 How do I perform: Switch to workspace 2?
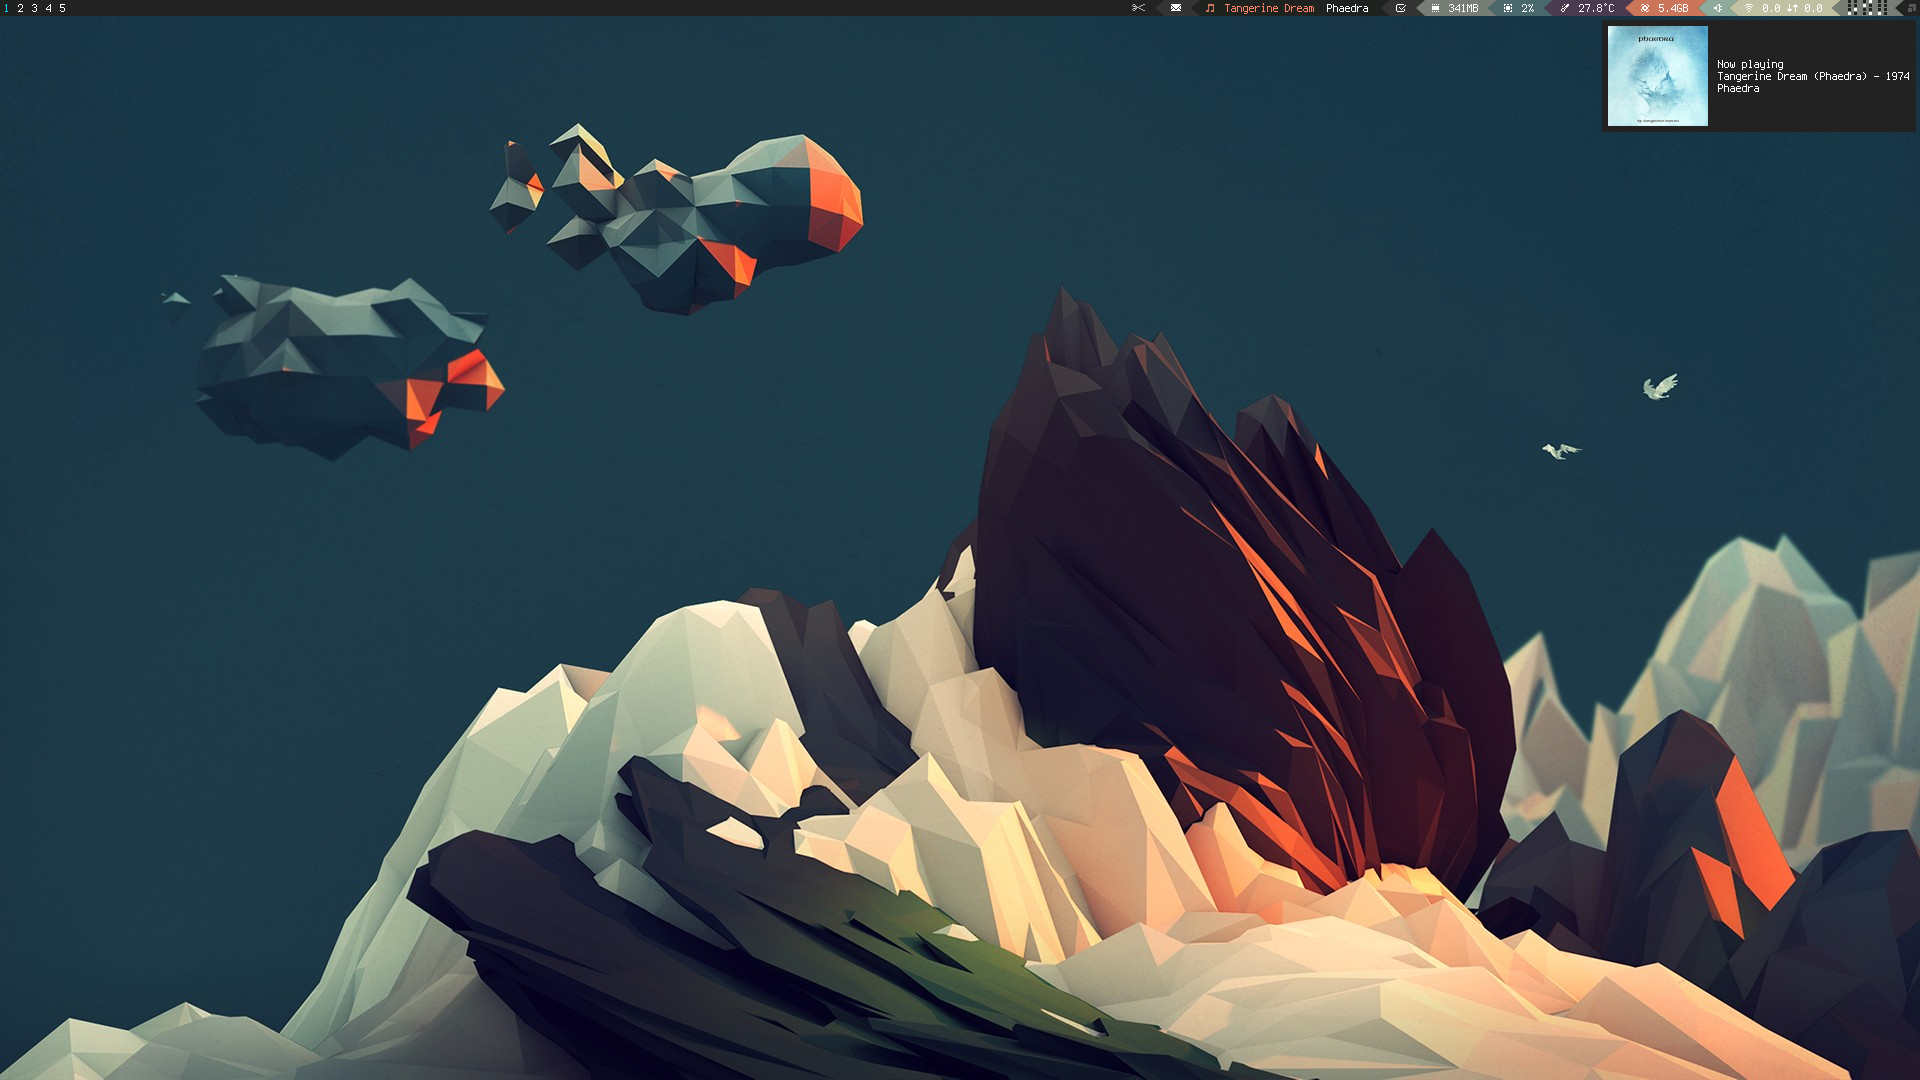point(20,8)
